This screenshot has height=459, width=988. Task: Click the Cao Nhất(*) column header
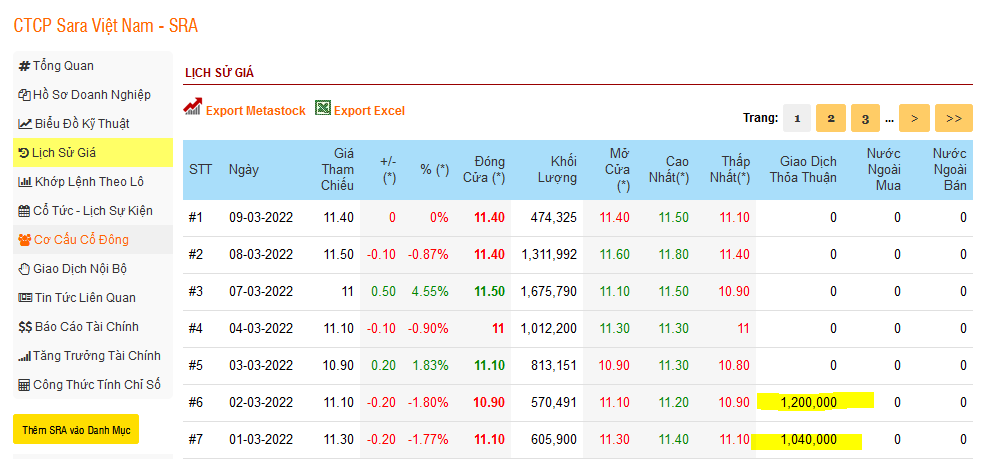[x=669, y=170]
